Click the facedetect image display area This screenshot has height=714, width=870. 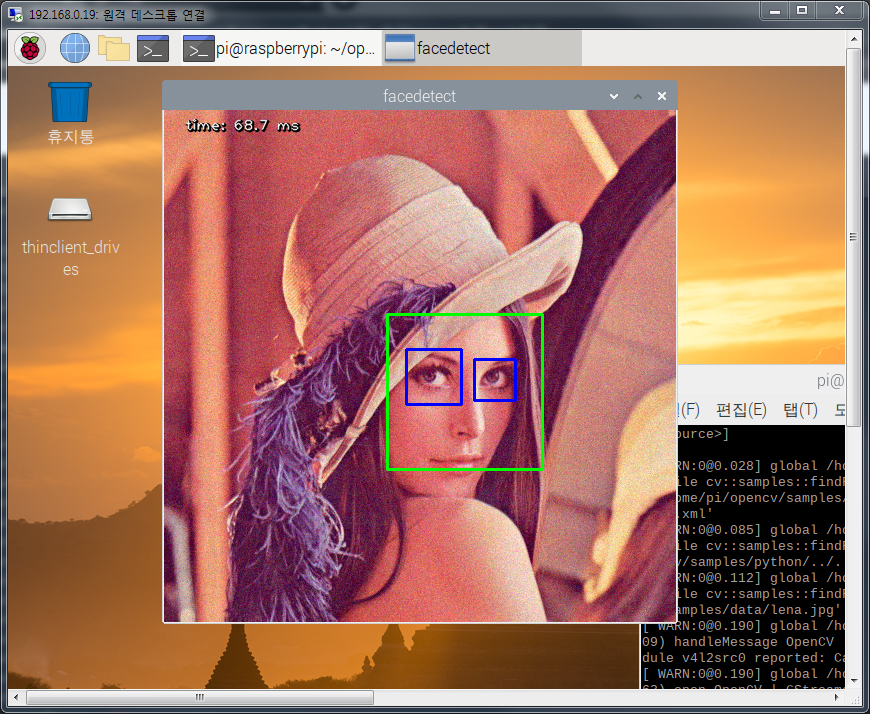[x=419, y=366]
